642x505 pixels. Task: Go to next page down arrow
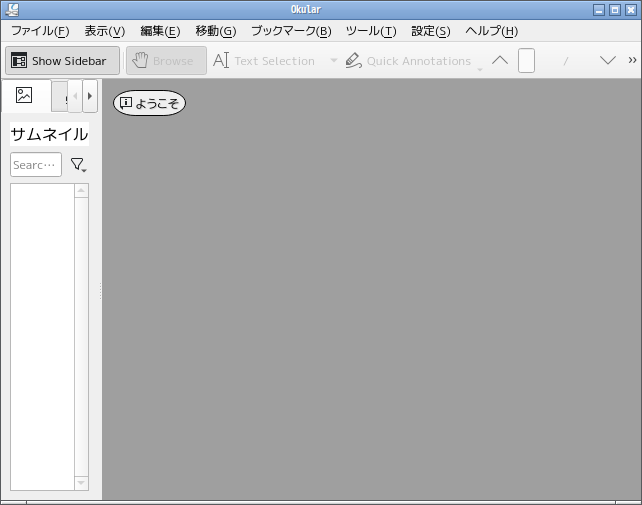tap(608, 61)
